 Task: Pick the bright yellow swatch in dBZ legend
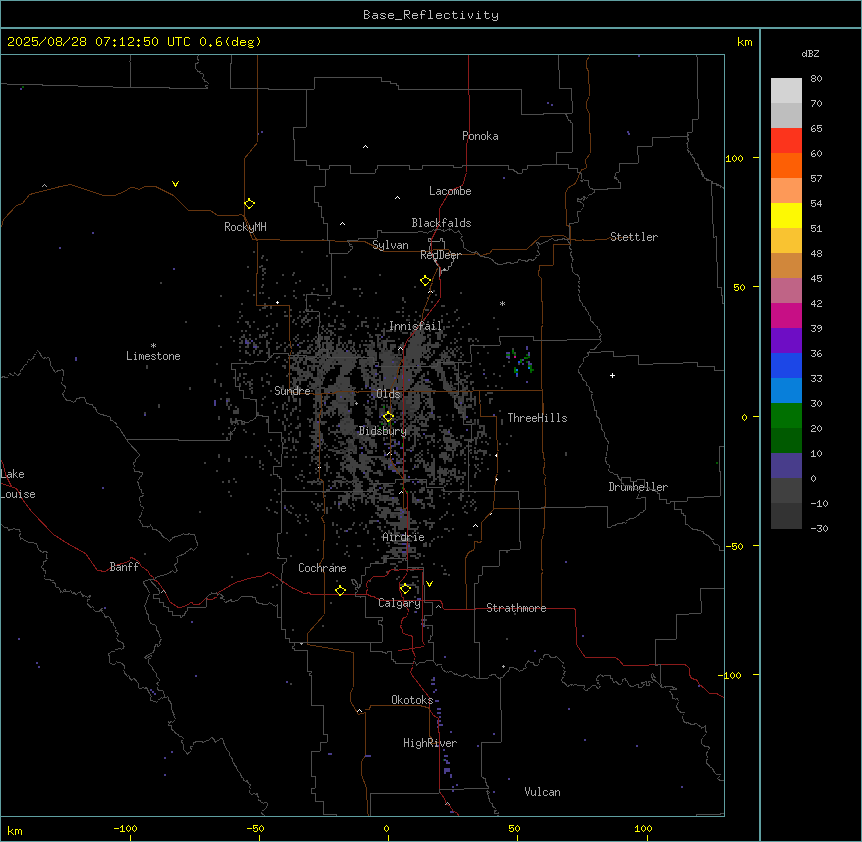(786, 215)
